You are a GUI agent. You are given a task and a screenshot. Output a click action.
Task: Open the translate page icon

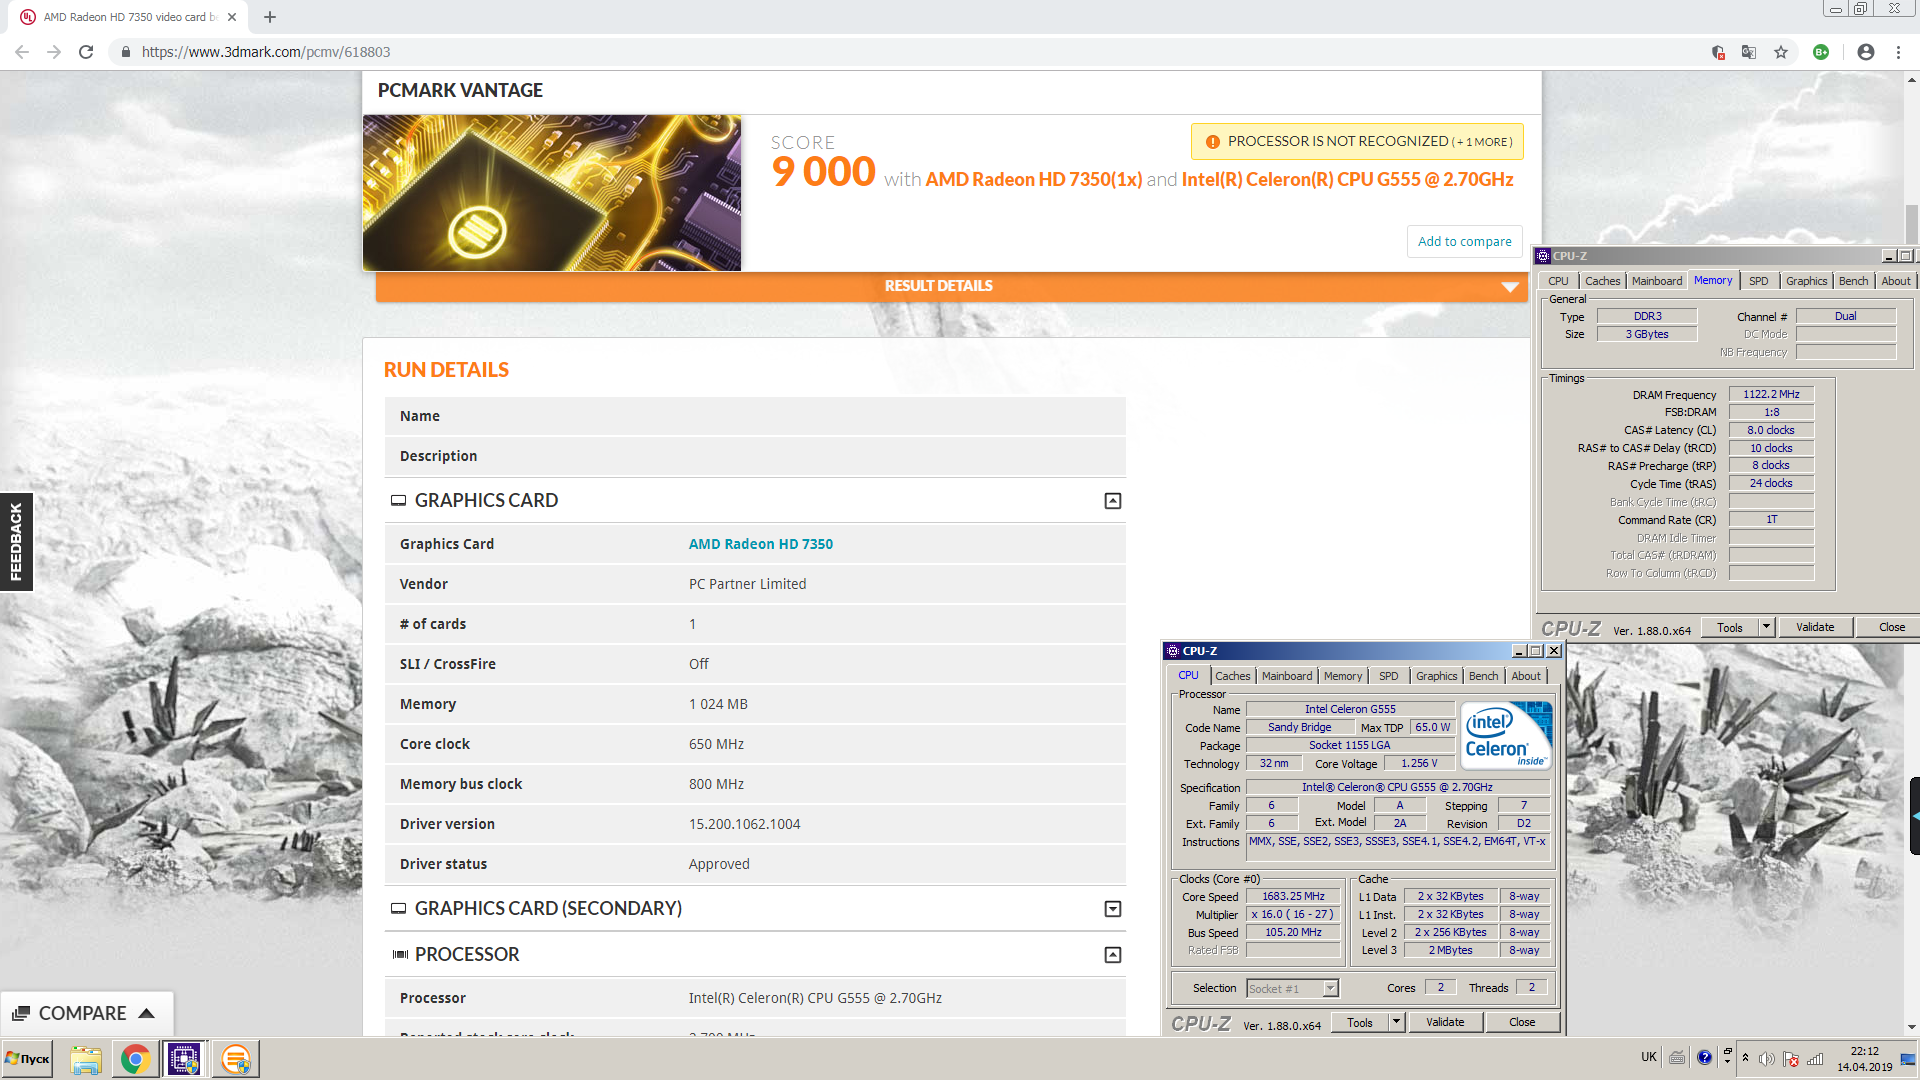1749,52
